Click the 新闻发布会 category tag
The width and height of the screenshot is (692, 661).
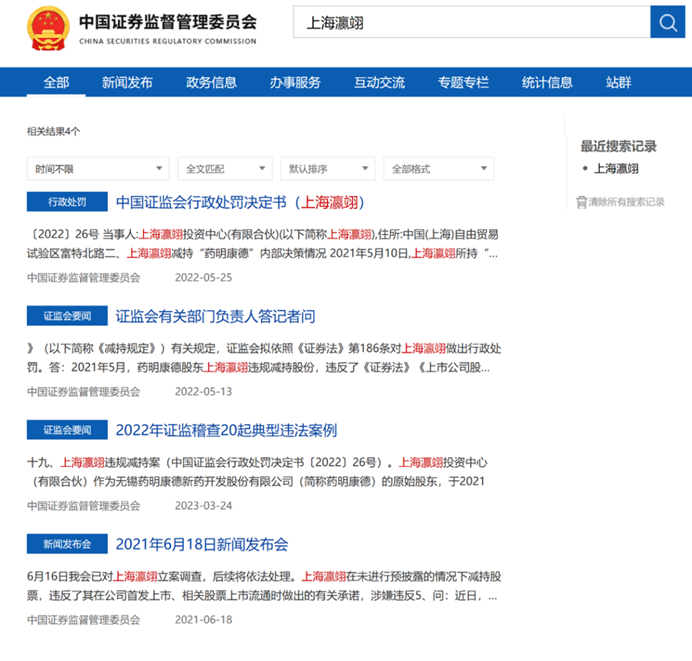point(67,544)
